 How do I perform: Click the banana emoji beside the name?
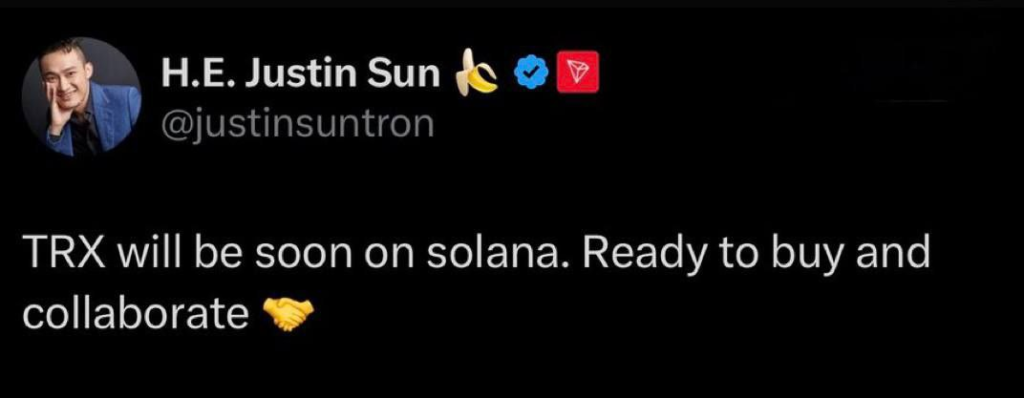pyautogui.click(x=477, y=73)
